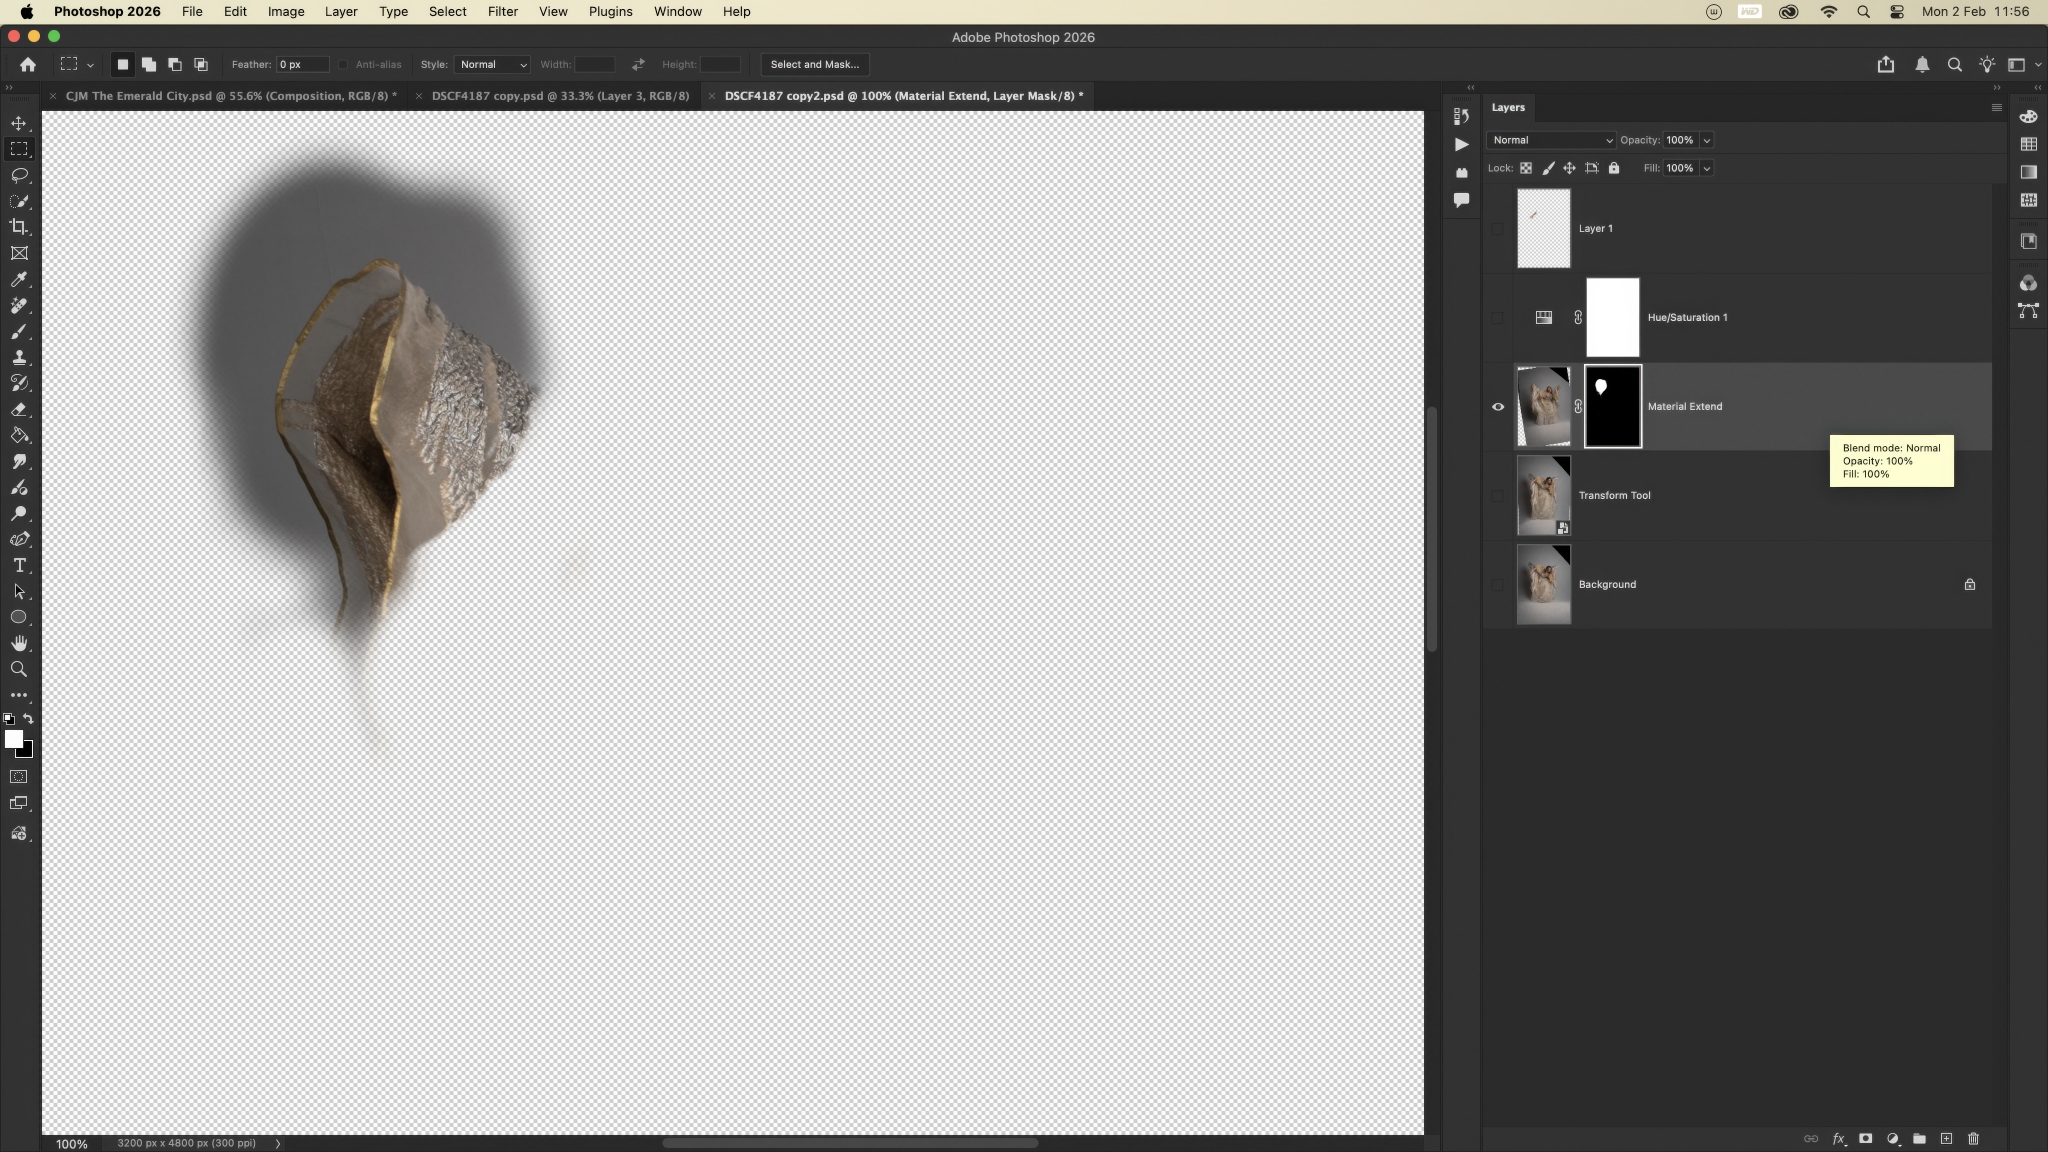Hide the Material Extend layer

(1498, 407)
